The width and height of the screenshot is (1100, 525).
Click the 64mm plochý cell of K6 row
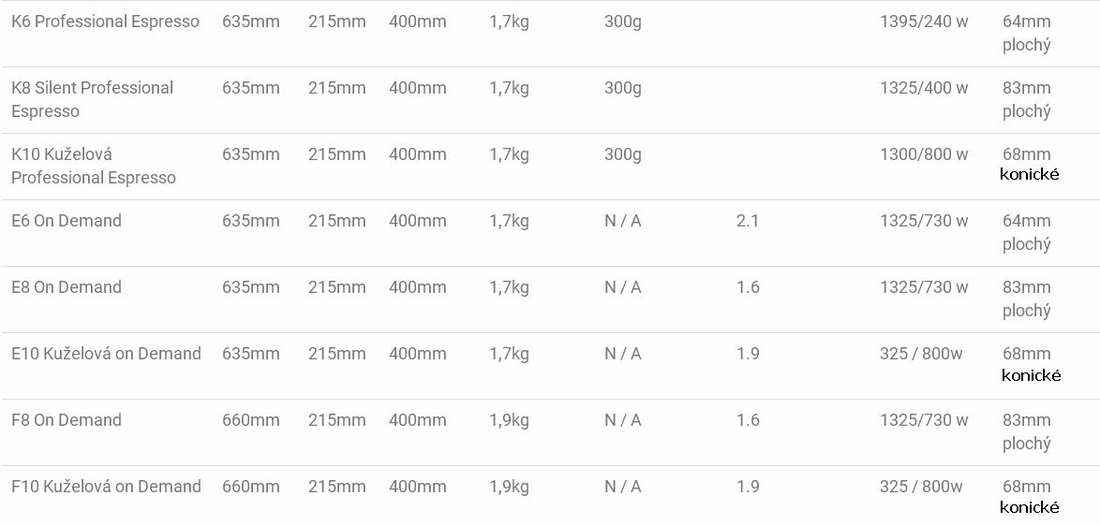(1027, 34)
